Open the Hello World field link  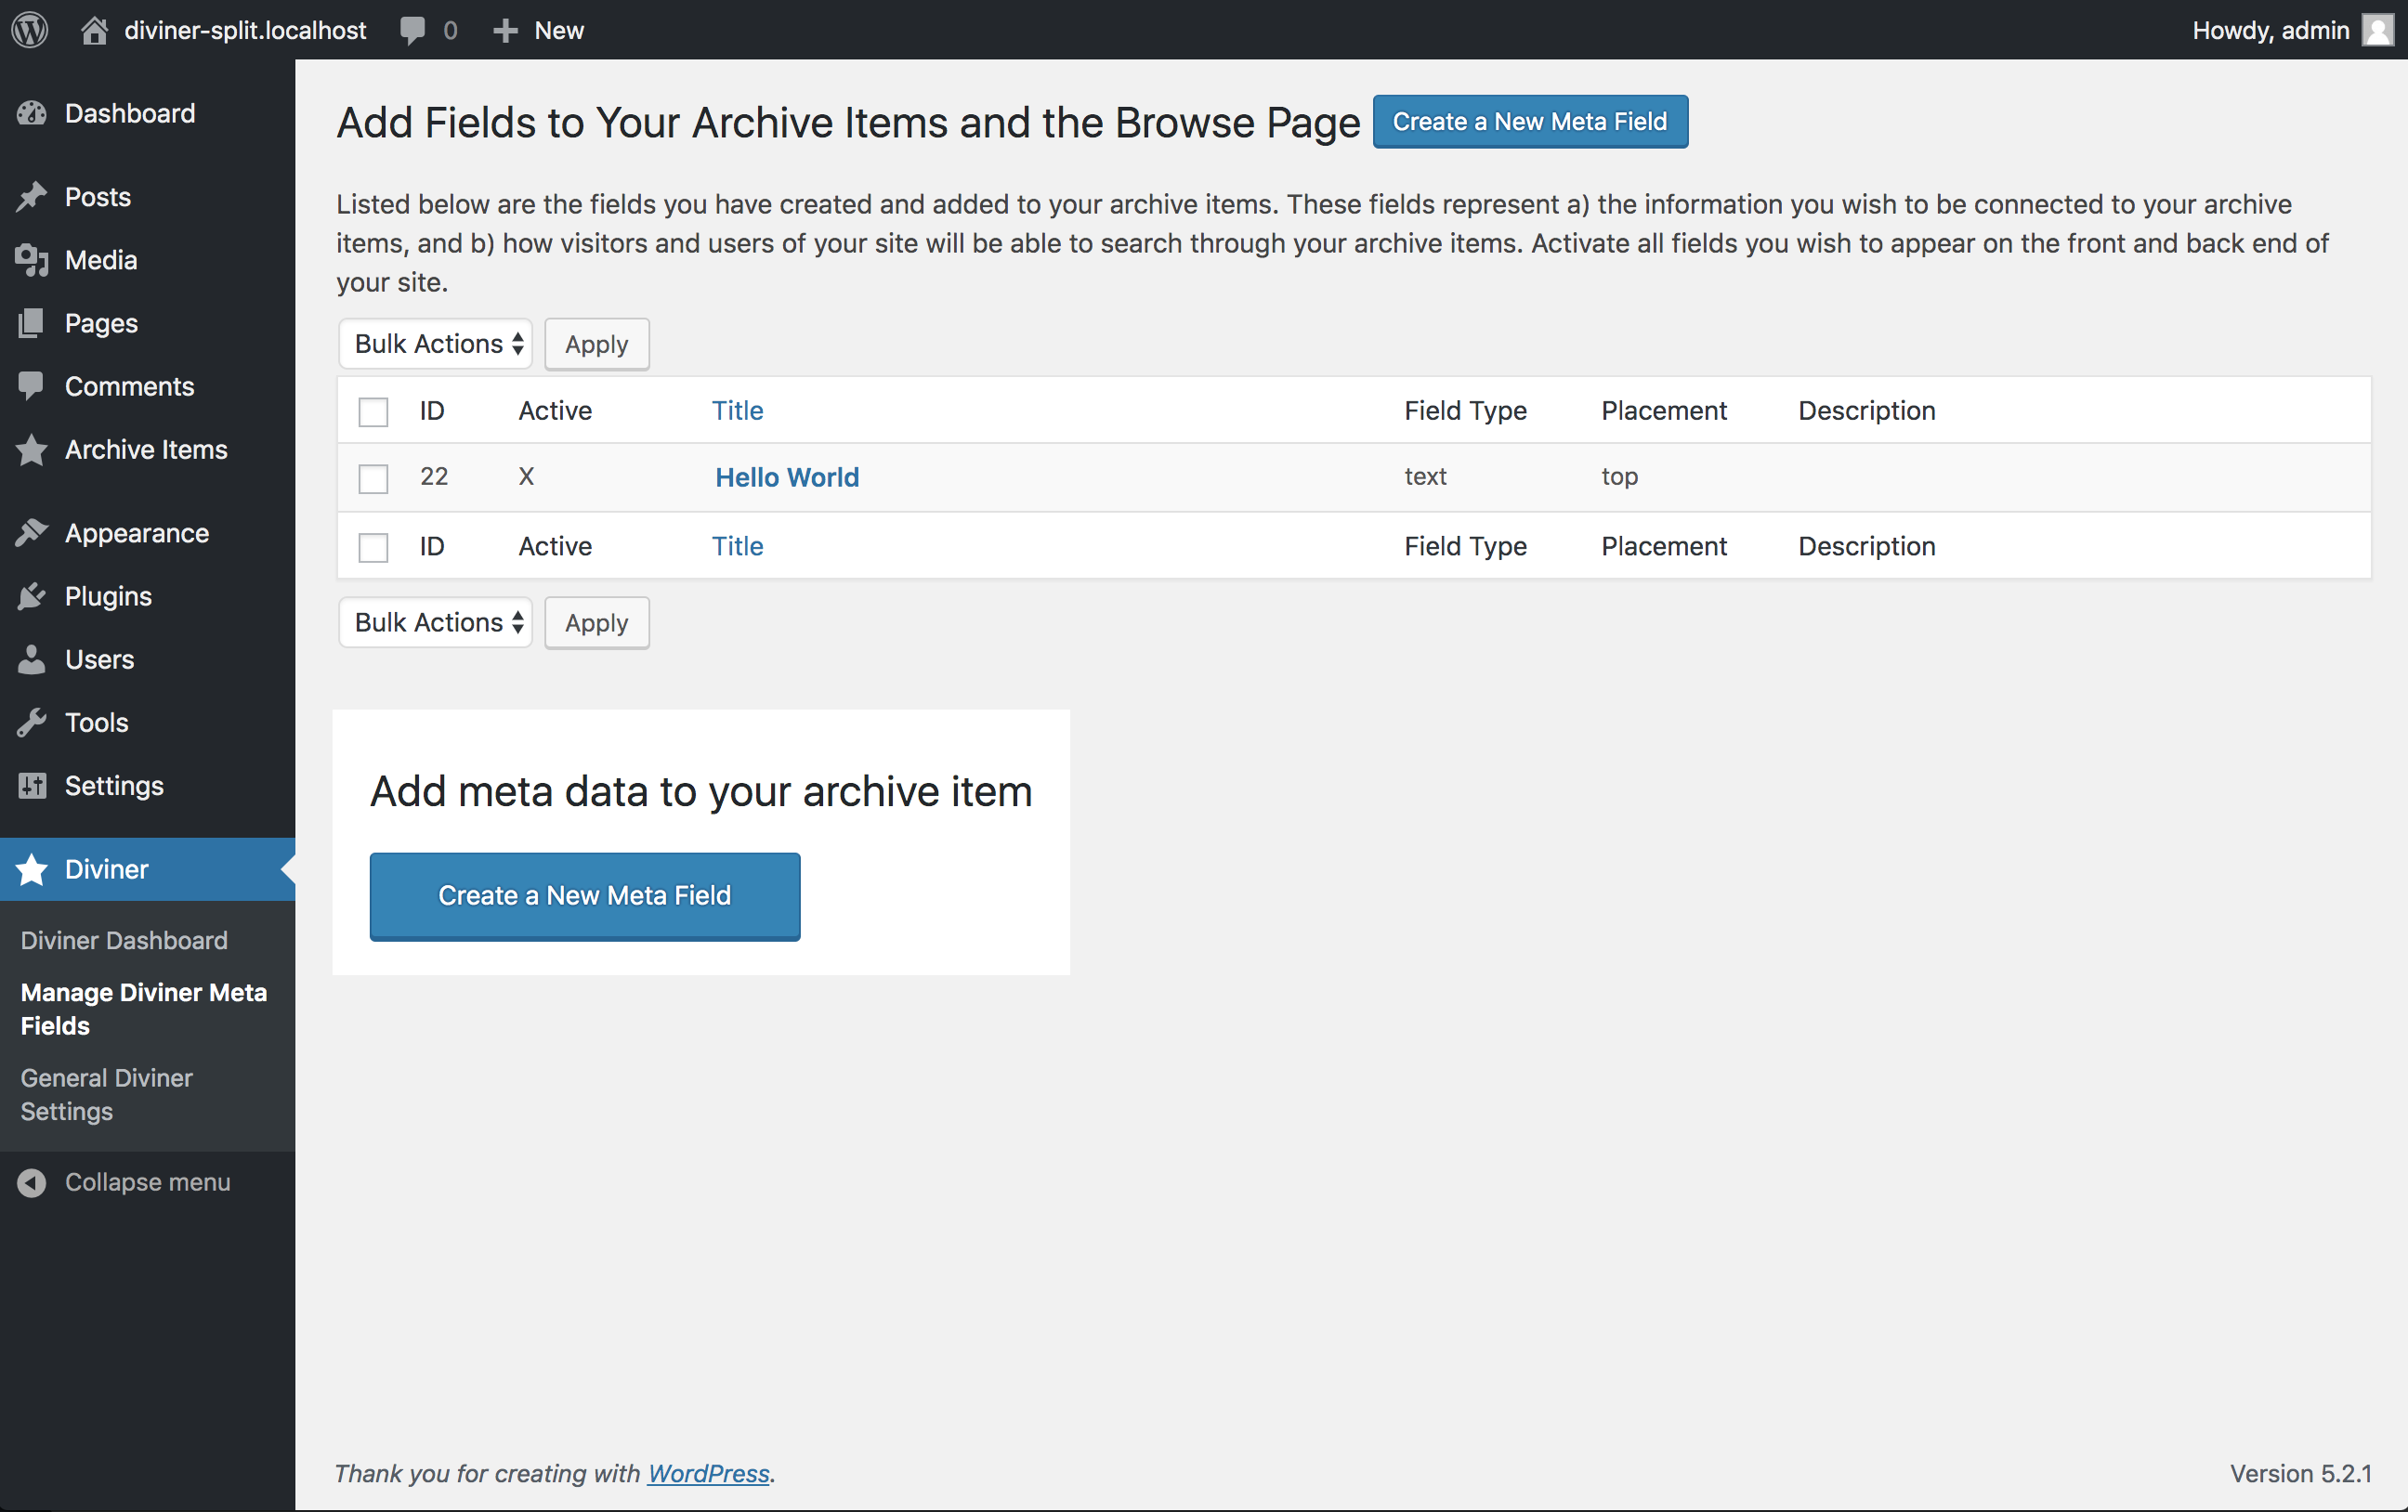(787, 478)
